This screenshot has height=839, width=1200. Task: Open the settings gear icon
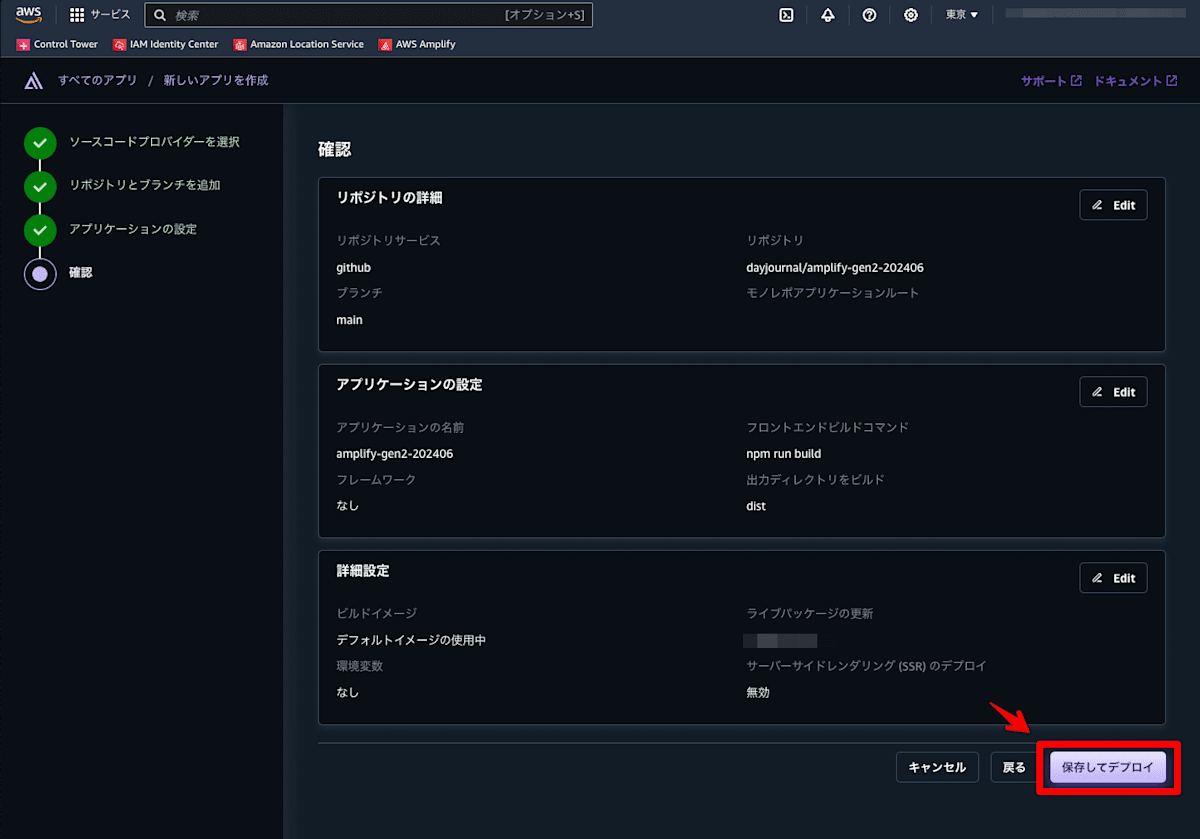(911, 15)
